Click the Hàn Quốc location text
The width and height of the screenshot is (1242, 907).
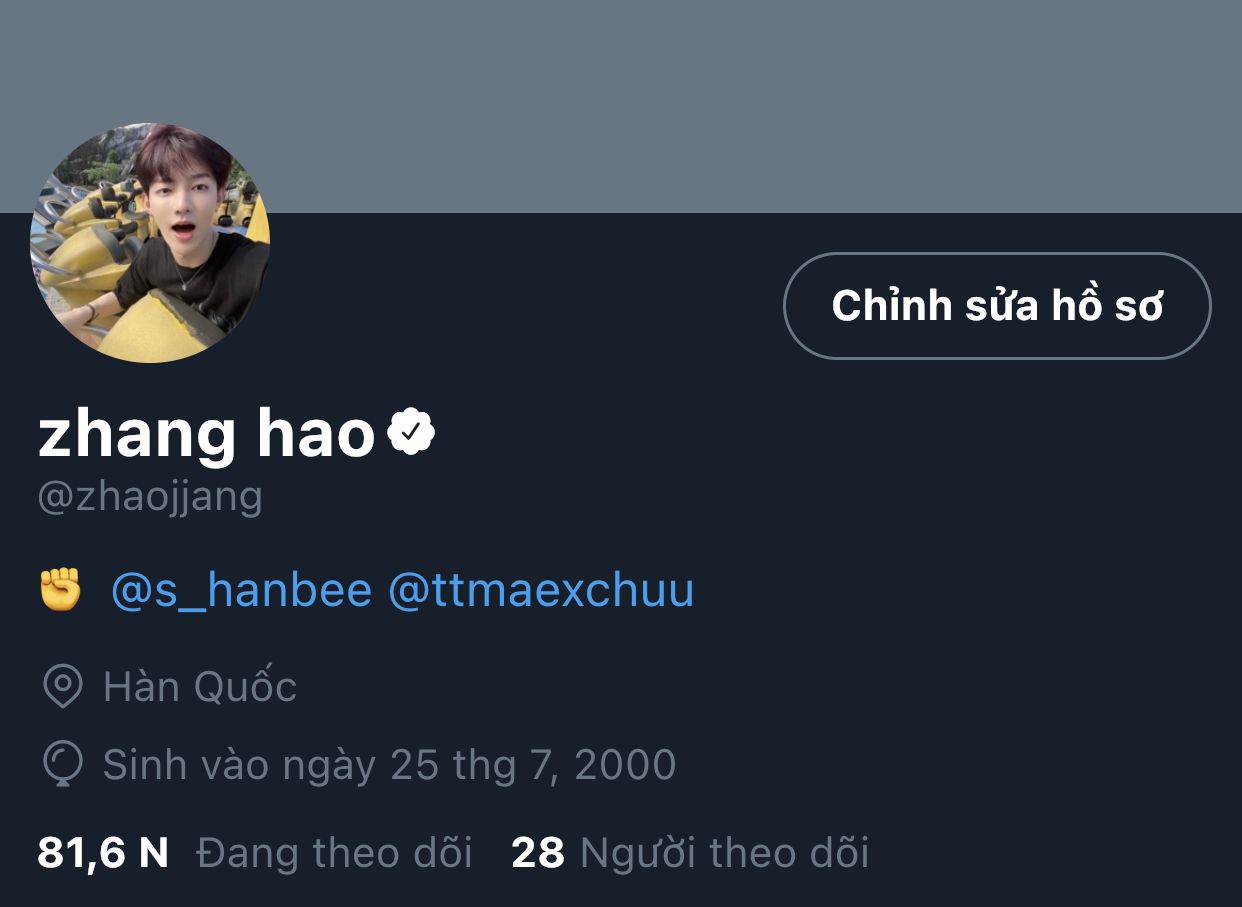tap(200, 687)
